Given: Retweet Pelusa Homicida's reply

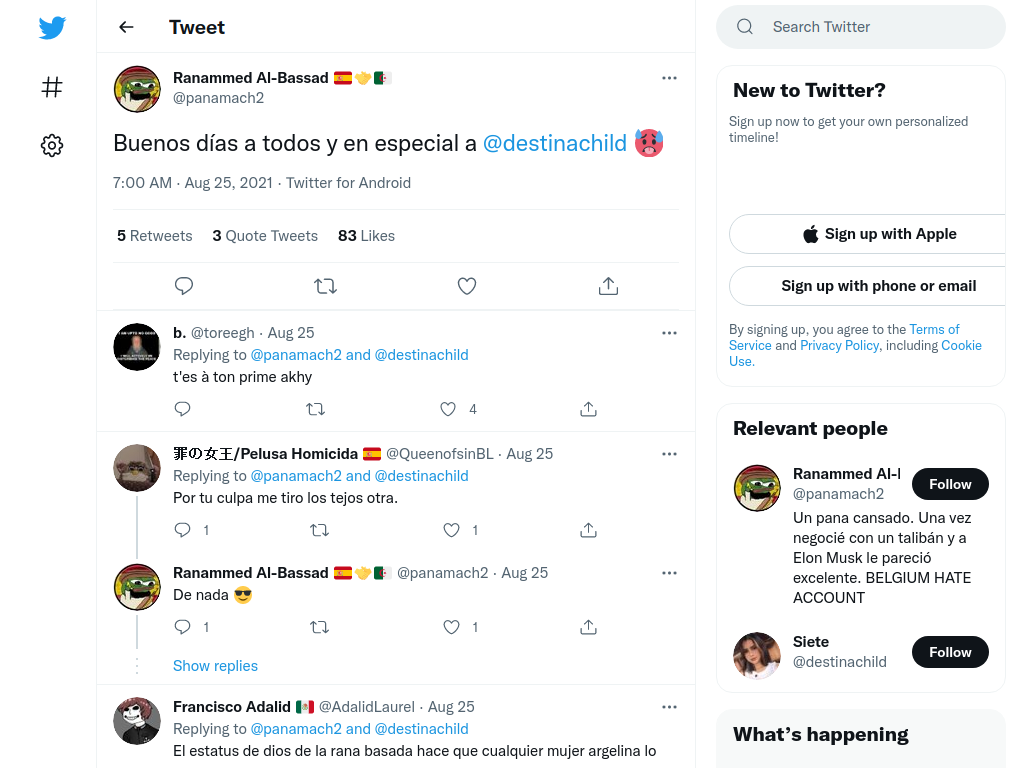Looking at the screenshot, I should tap(319, 530).
